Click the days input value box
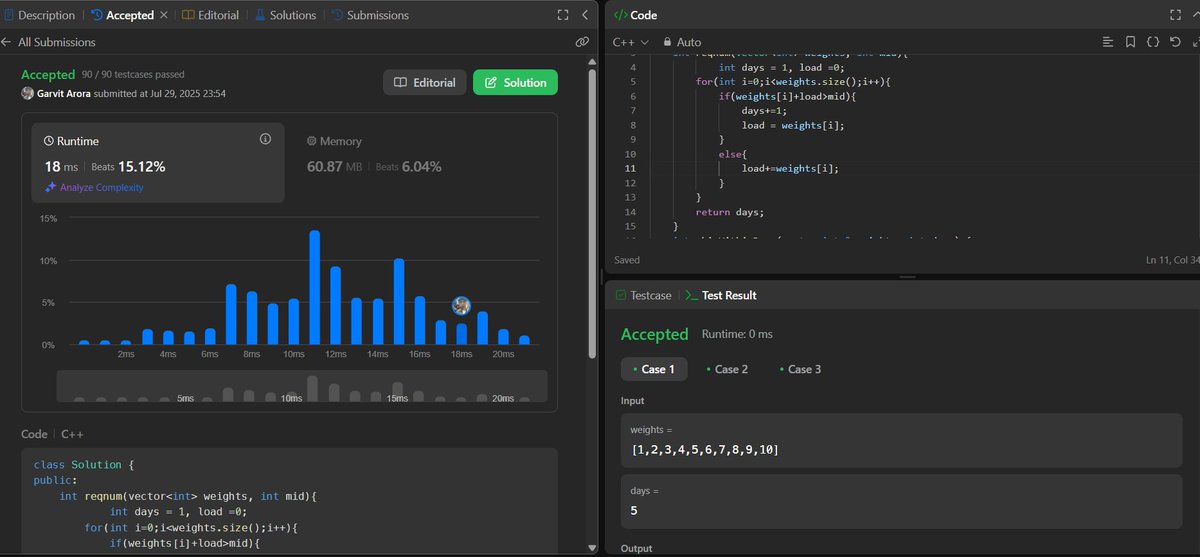Image resolution: width=1200 pixels, height=557 pixels. tap(902, 501)
